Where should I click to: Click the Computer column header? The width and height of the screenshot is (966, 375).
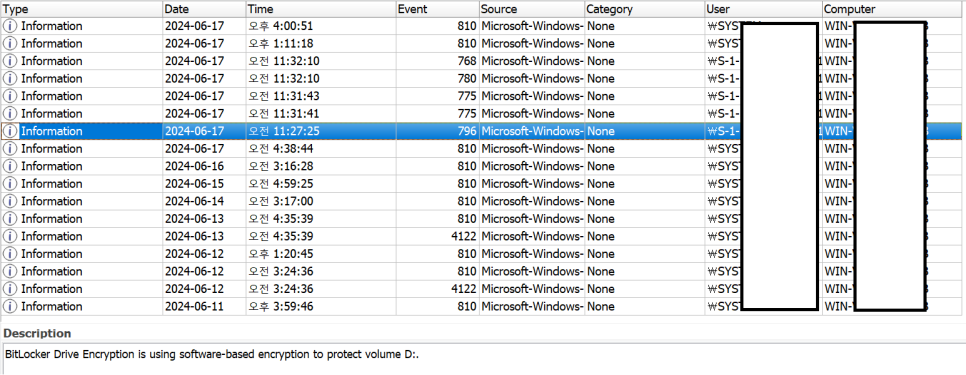[x=893, y=9]
